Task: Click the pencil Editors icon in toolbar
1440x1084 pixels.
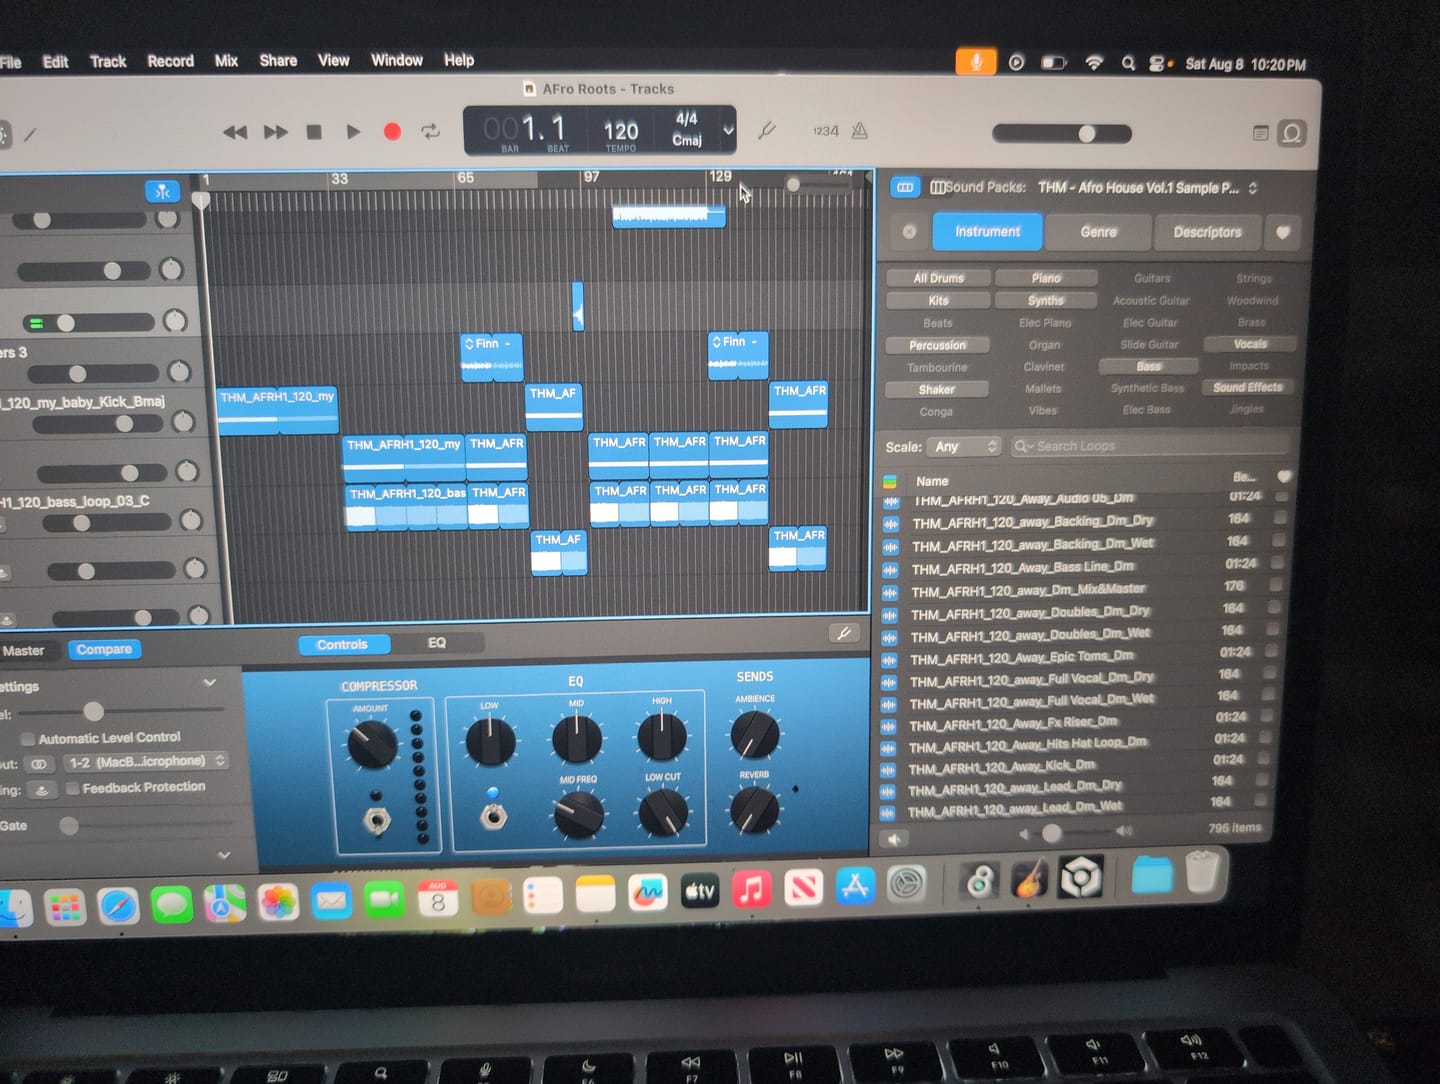Action: [31, 133]
